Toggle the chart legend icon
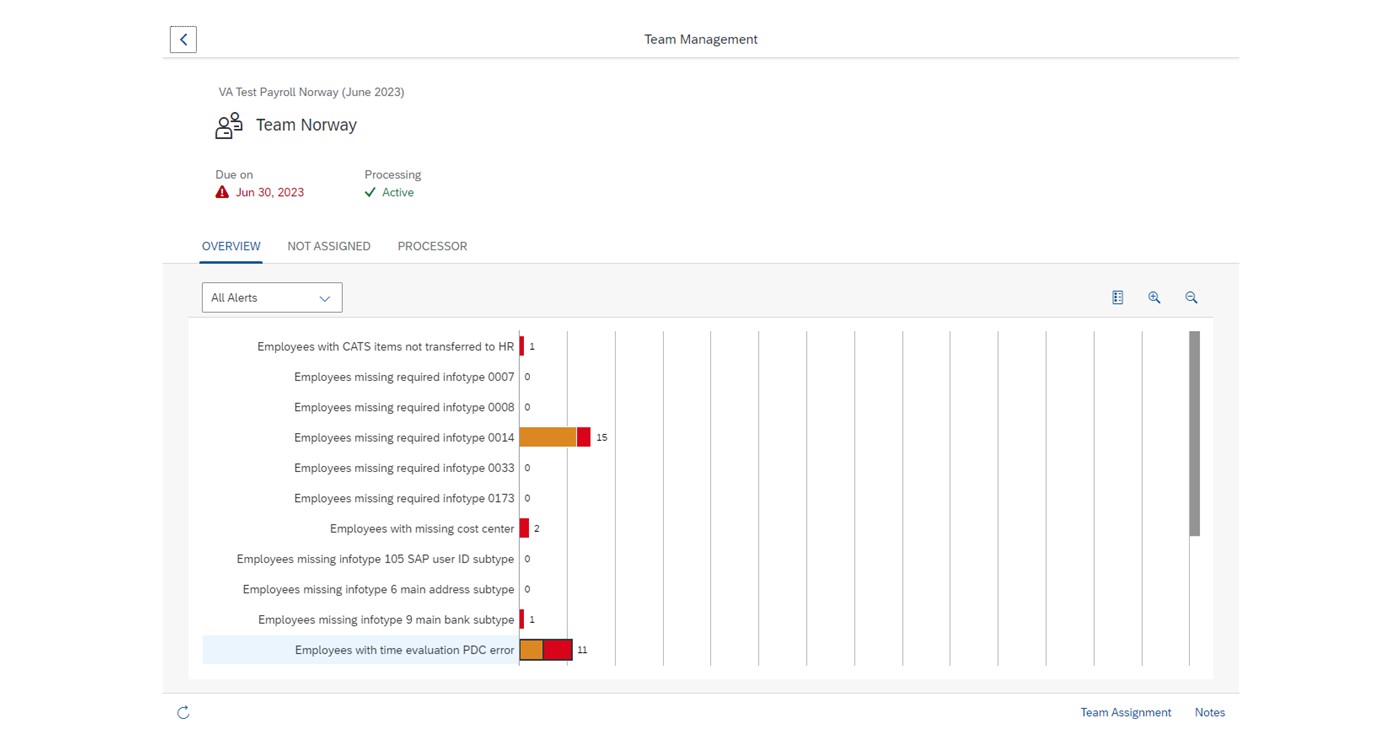This screenshot has width=1400, height=750. click(1117, 298)
